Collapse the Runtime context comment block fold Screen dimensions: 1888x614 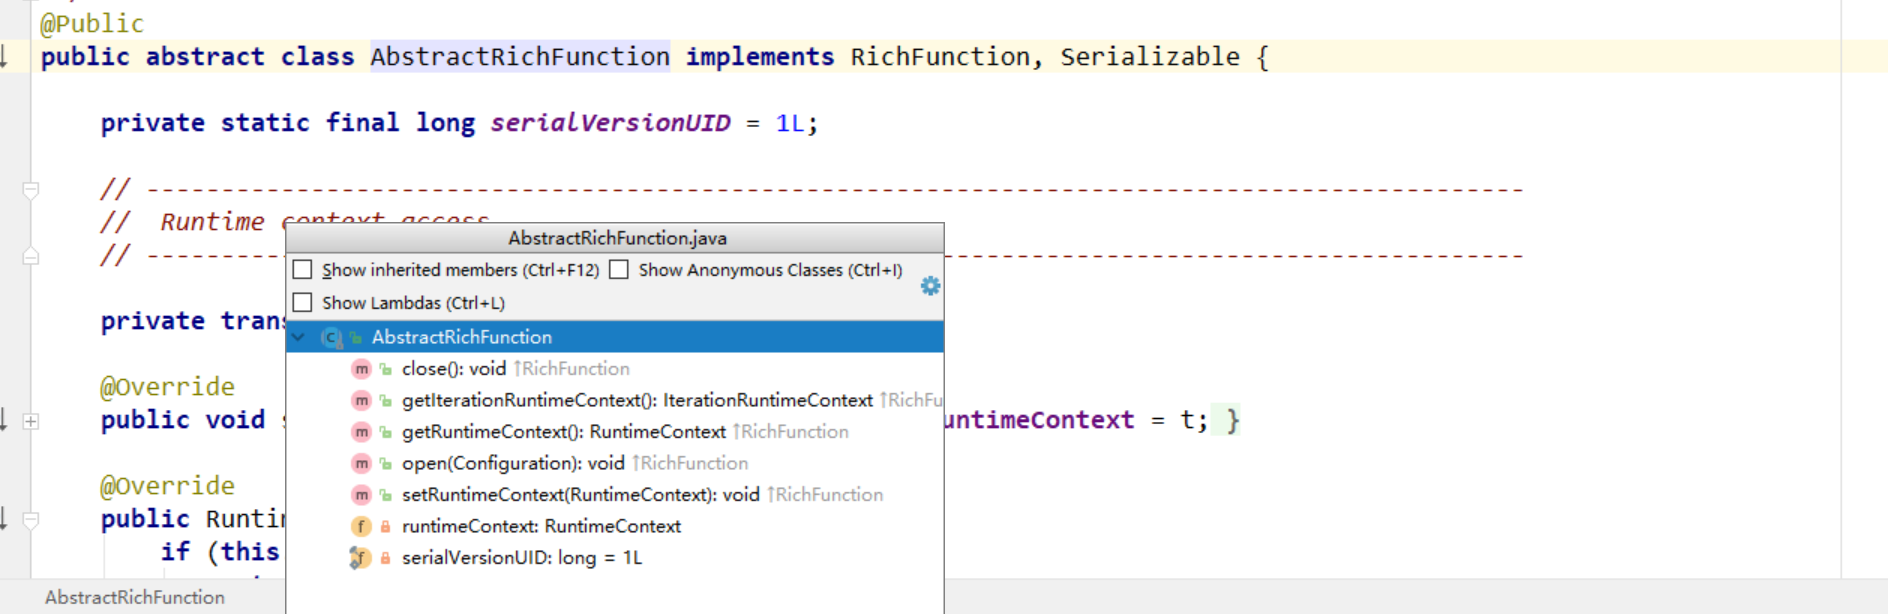[31, 189]
